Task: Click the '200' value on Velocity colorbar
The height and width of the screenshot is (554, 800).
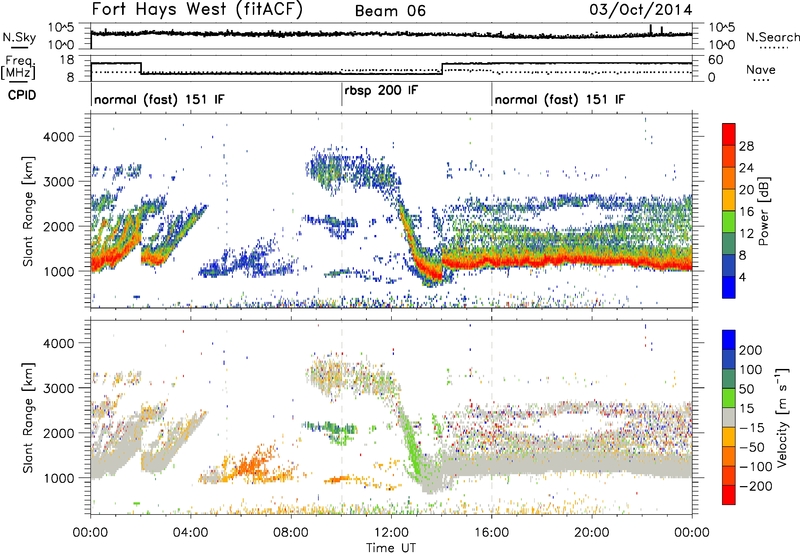Action: [751, 350]
